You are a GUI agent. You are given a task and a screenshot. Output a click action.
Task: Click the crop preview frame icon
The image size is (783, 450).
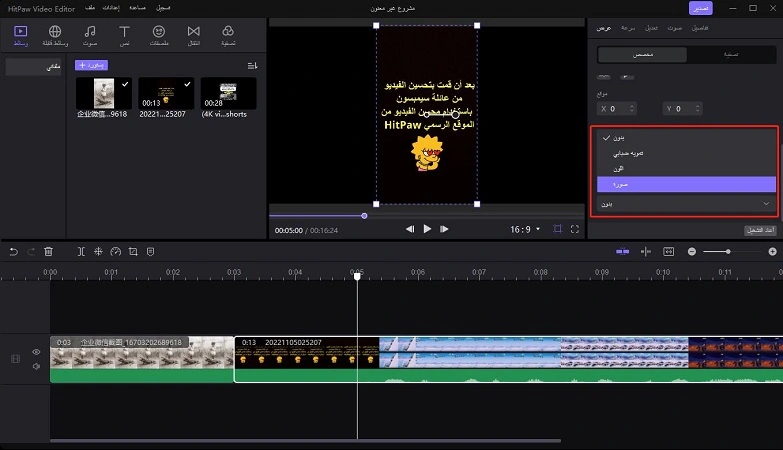pyautogui.click(x=558, y=229)
